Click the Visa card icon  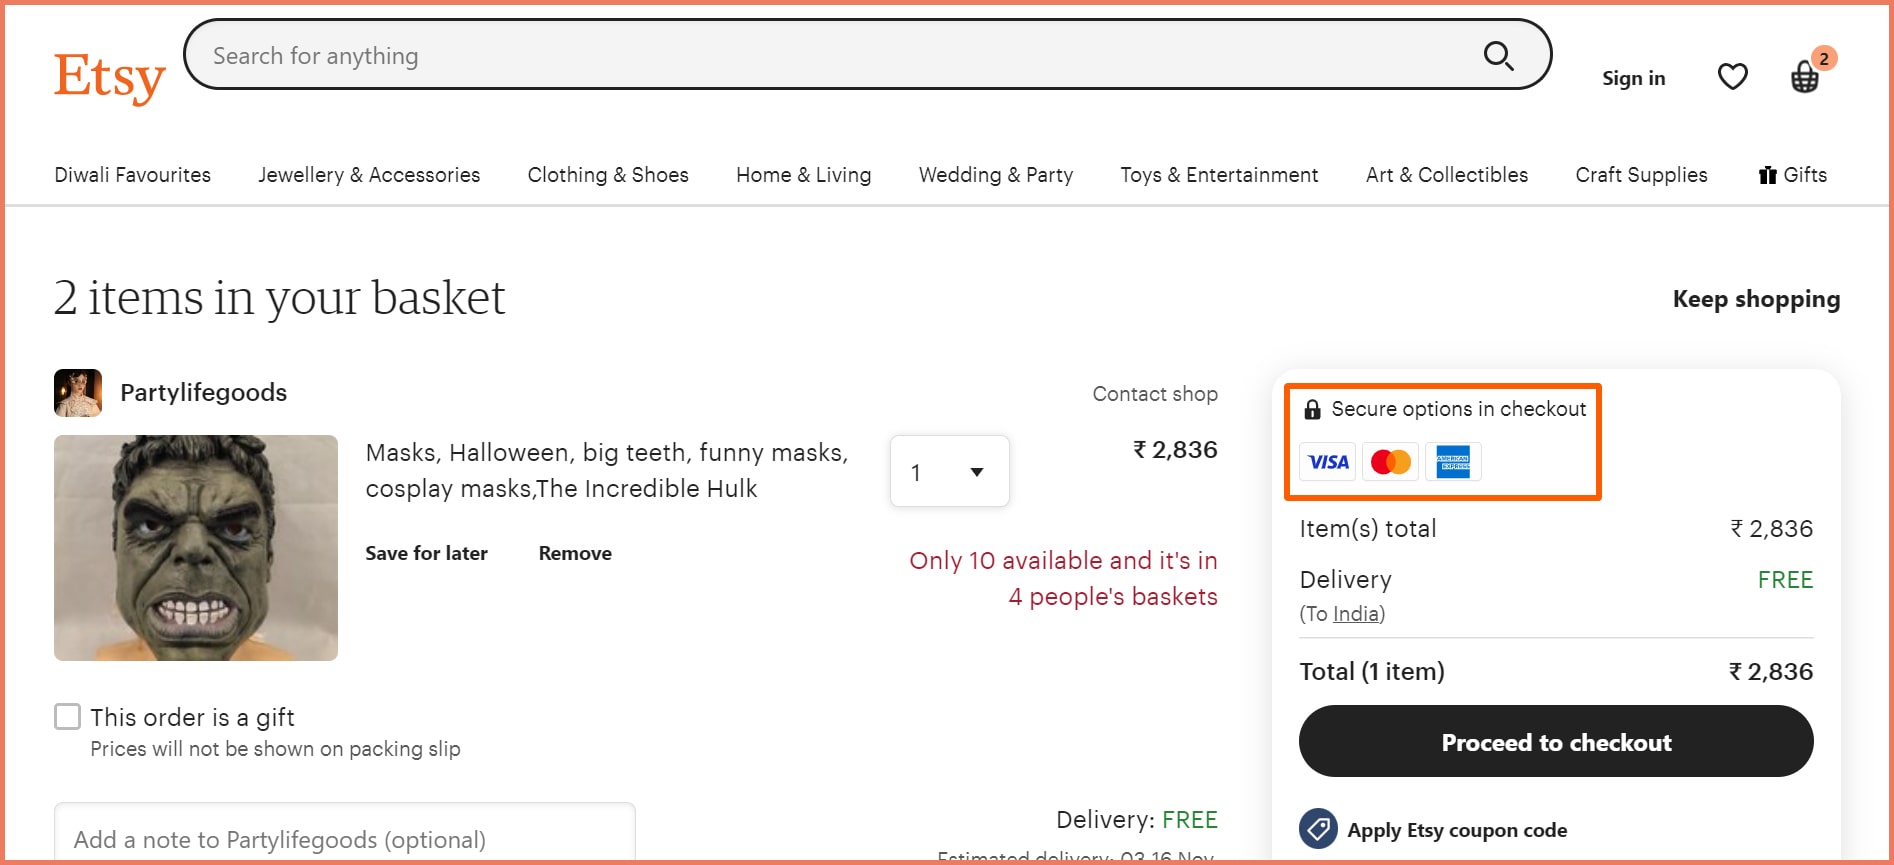pos(1328,462)
